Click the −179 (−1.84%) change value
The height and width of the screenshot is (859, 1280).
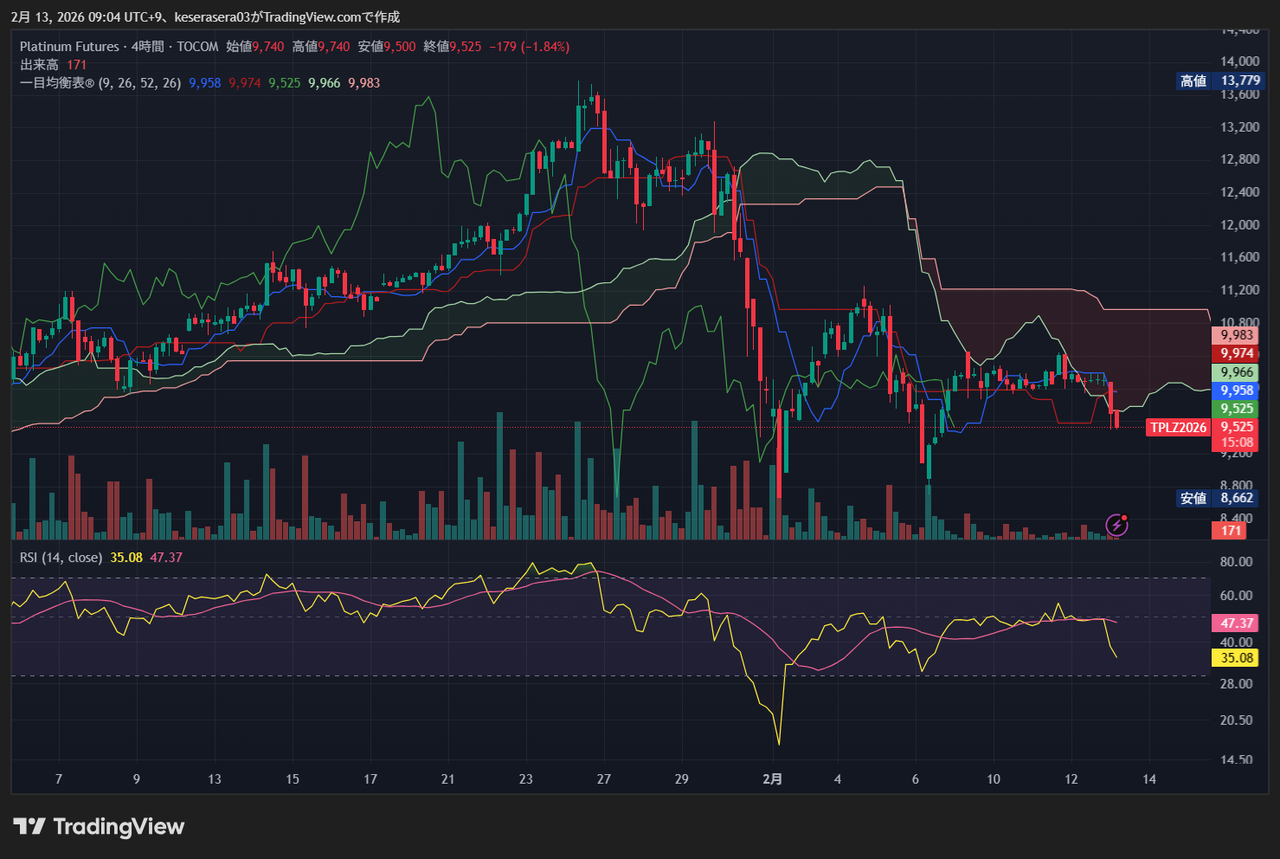[528, 46]
